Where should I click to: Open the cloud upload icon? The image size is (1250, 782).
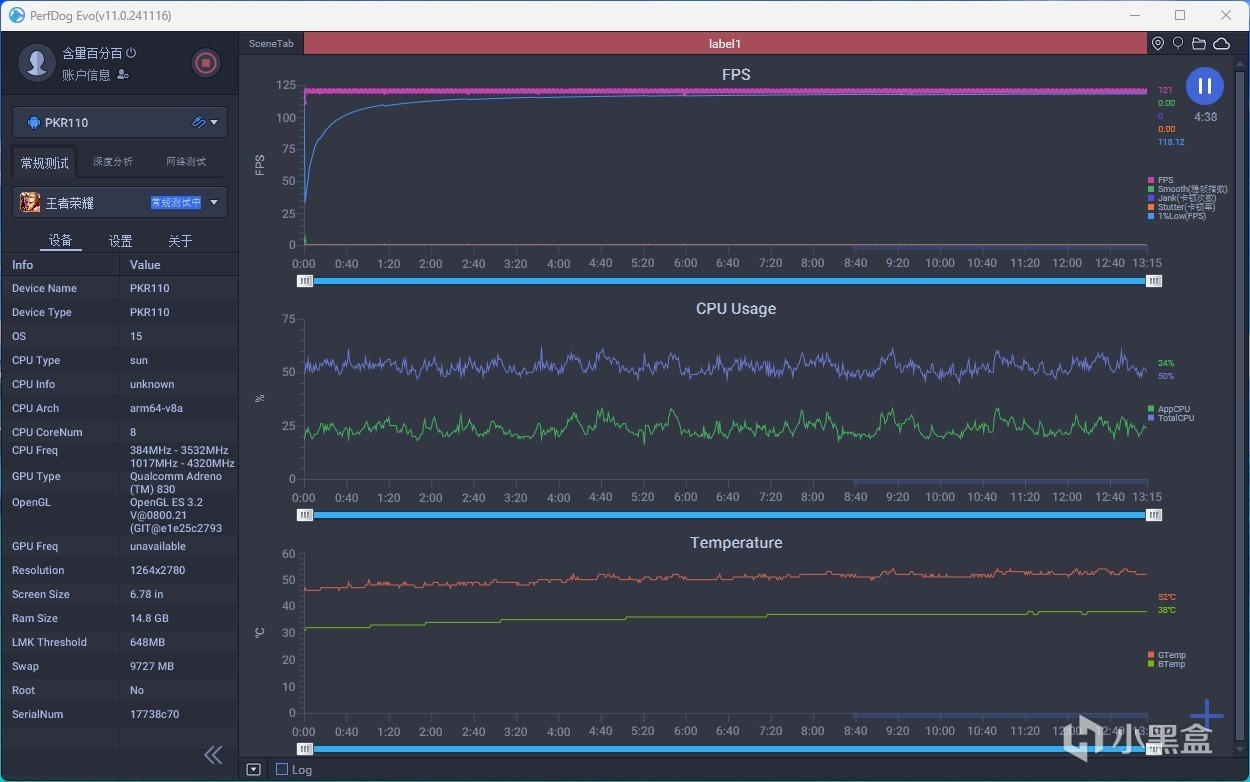(x=1221, y=44)
